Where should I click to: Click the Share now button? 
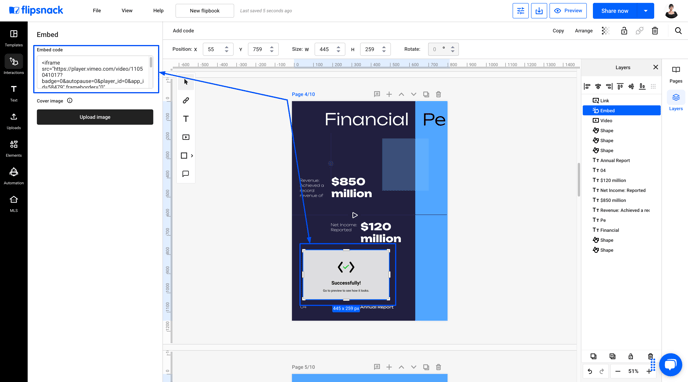pos(615,11)
